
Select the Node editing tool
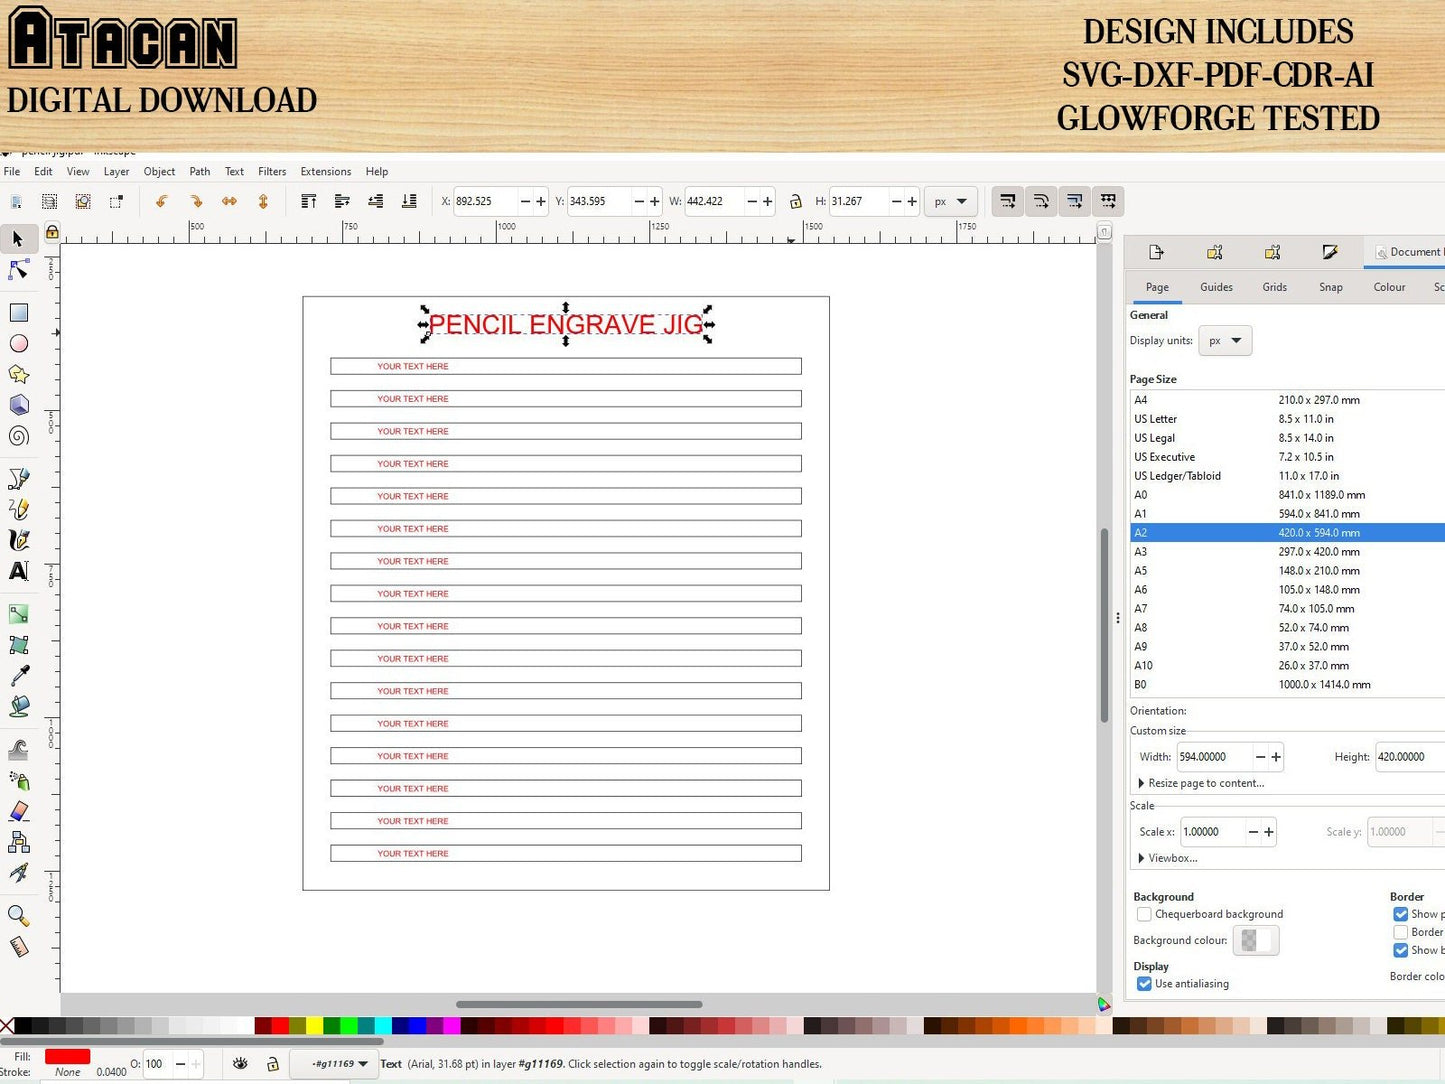point(18,271)
